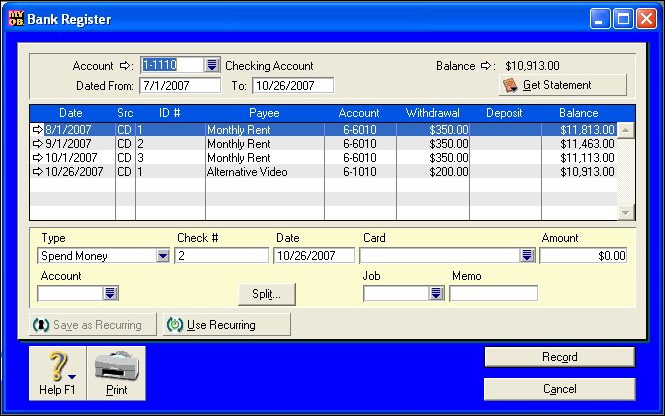
Task: Click the Dated From field 7/1/2007
Action: point(180,85)
